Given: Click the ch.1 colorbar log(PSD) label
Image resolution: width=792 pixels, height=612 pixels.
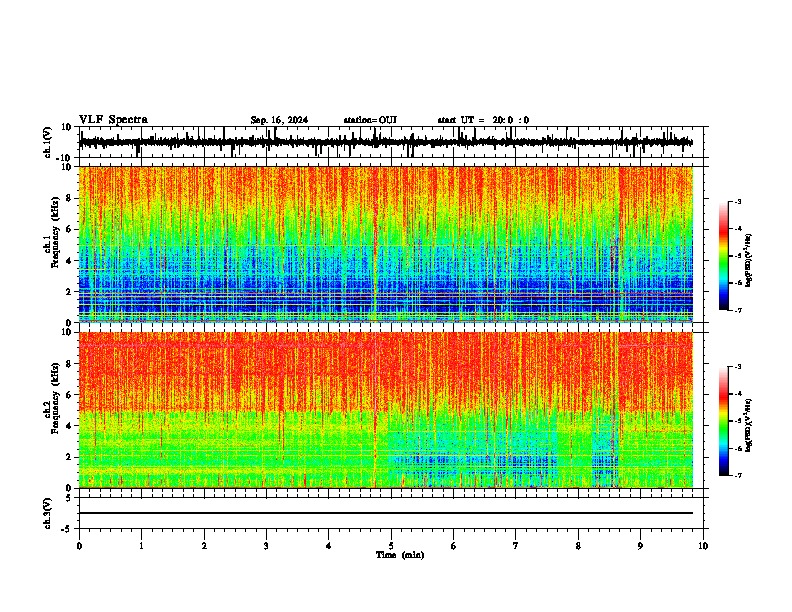Looking at the screenshot, I should point(748,260).
